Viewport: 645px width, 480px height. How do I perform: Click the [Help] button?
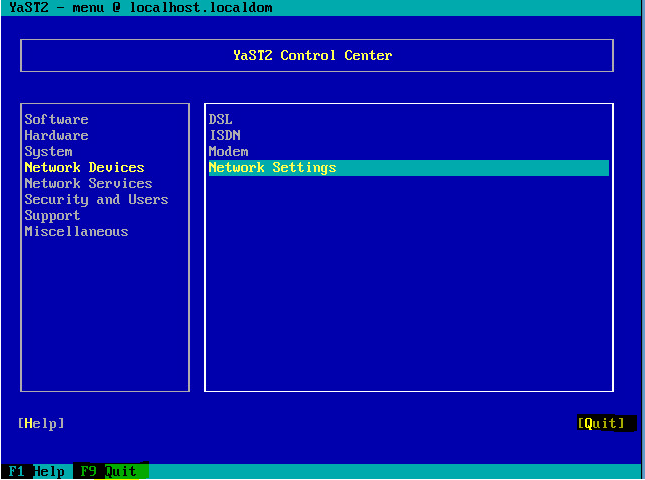(x=41, y=423)
